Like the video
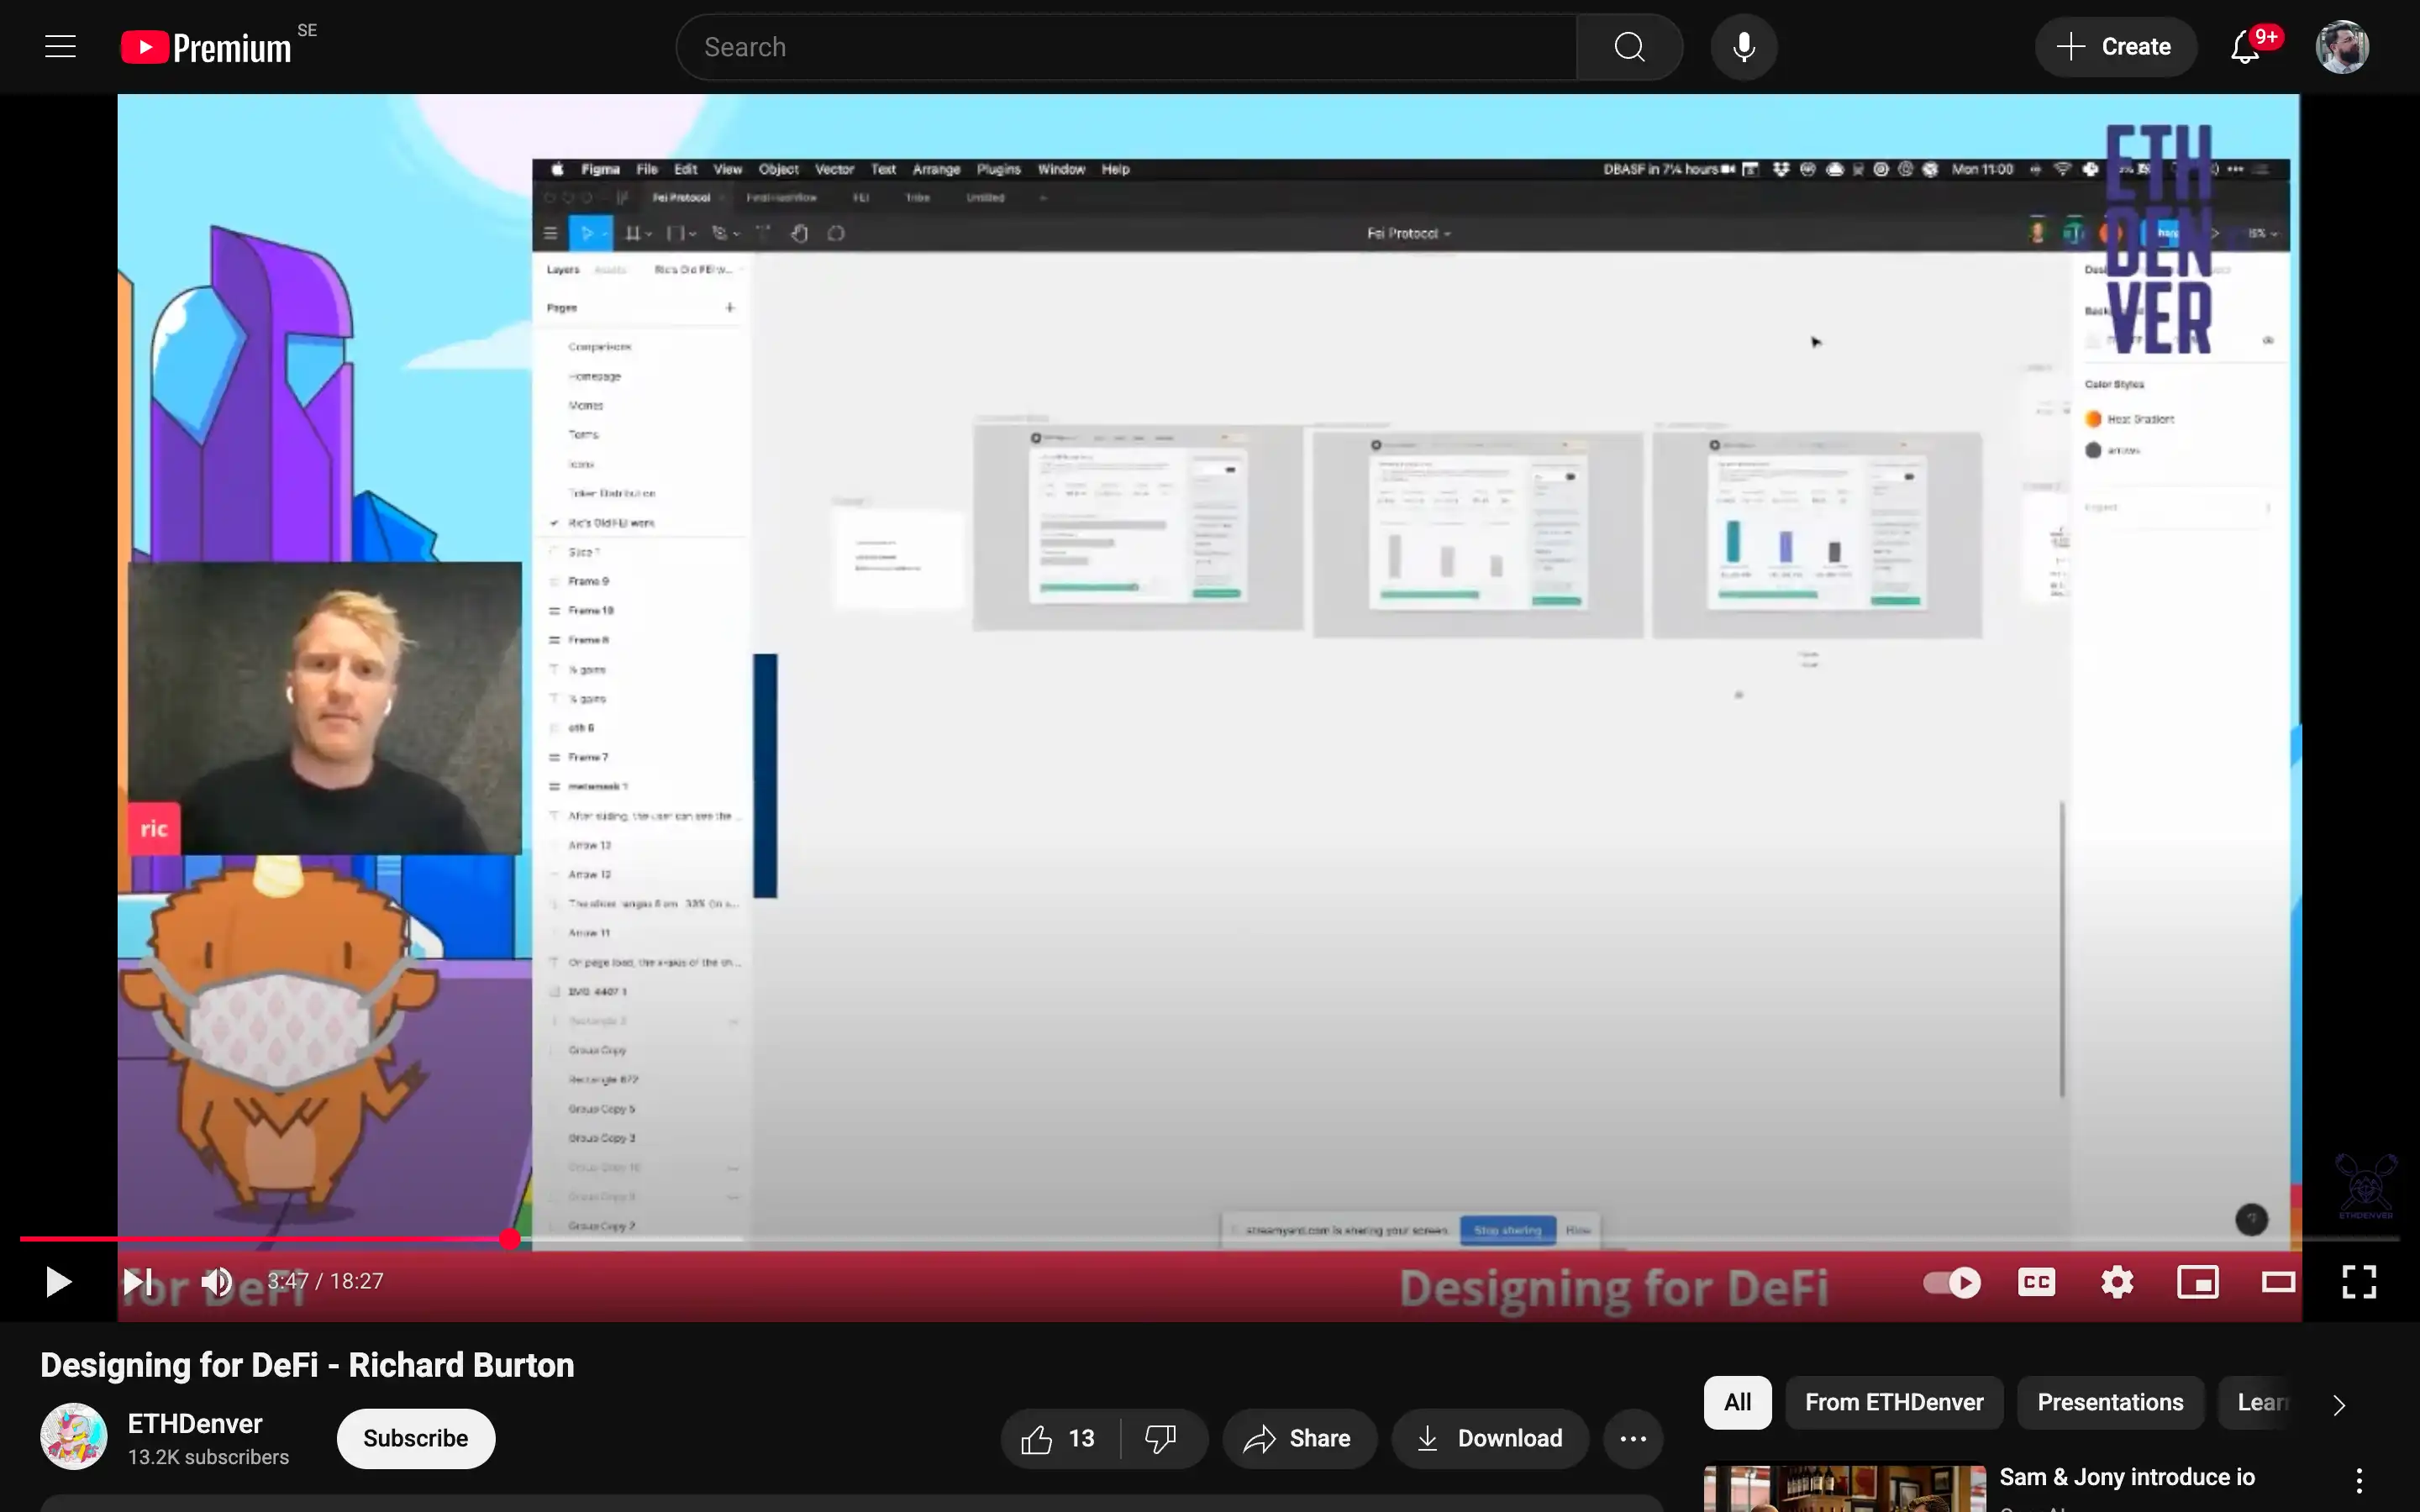The width and height of the screenshot is (2420, 1512). (1059, 1438)
